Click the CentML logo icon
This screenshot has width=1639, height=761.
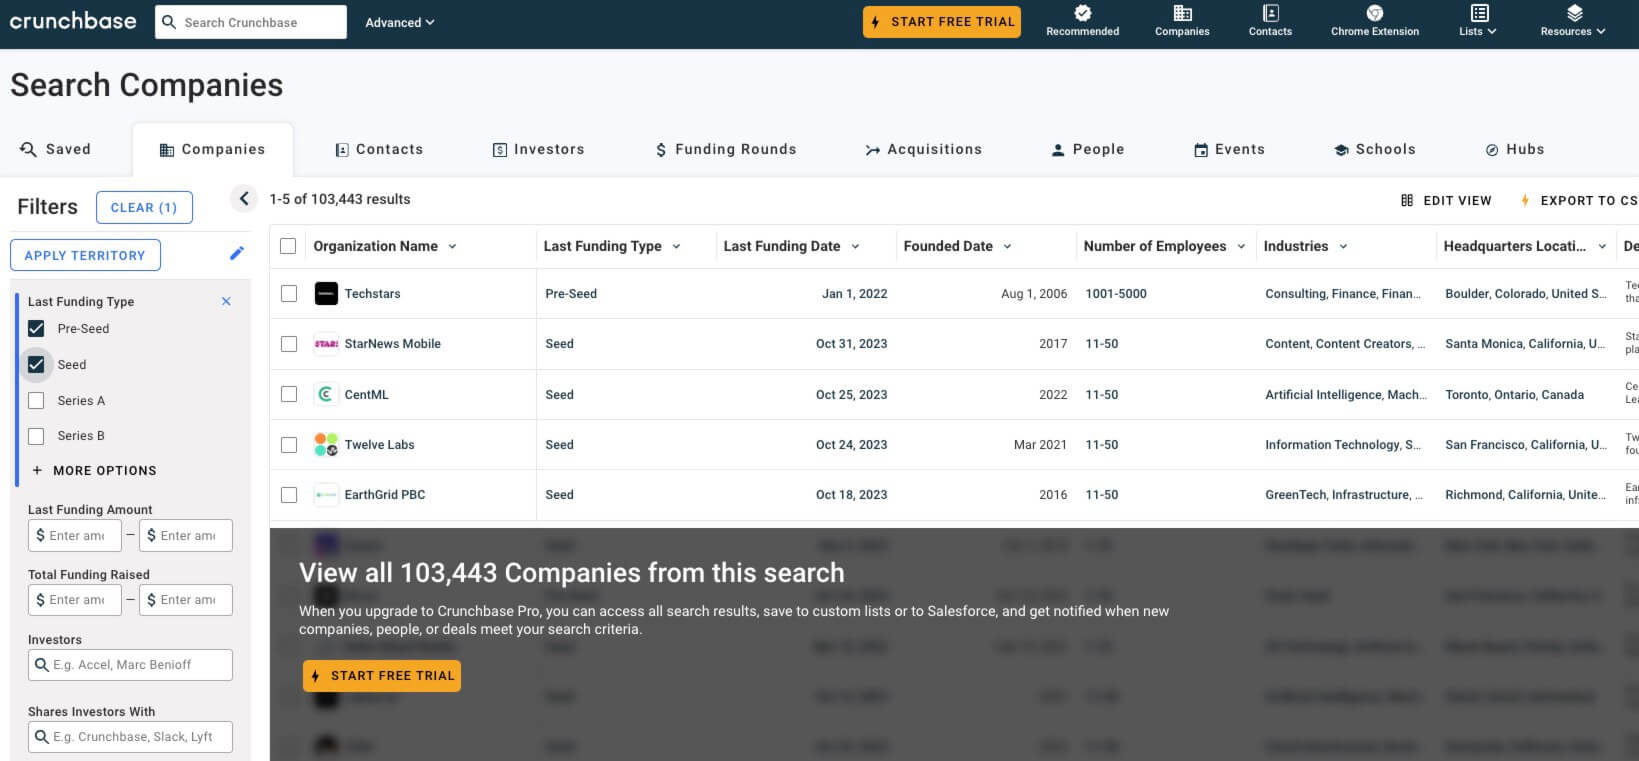[326, 394]
